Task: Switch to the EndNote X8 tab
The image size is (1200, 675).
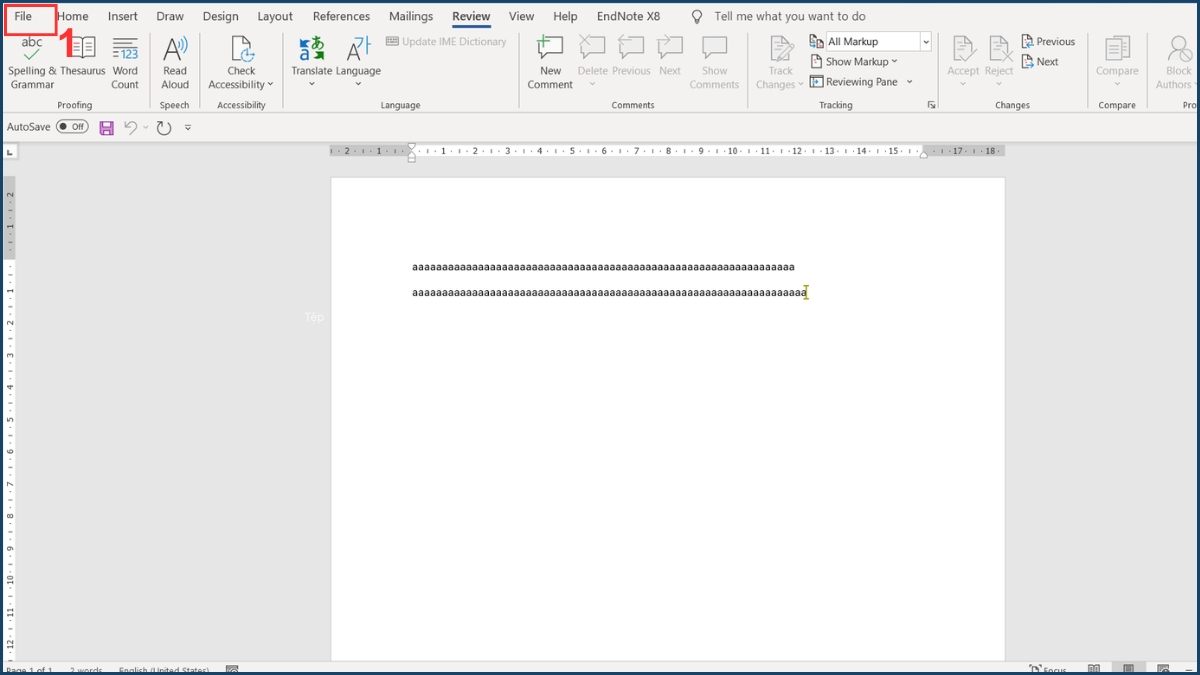Action: coord(628,16)
